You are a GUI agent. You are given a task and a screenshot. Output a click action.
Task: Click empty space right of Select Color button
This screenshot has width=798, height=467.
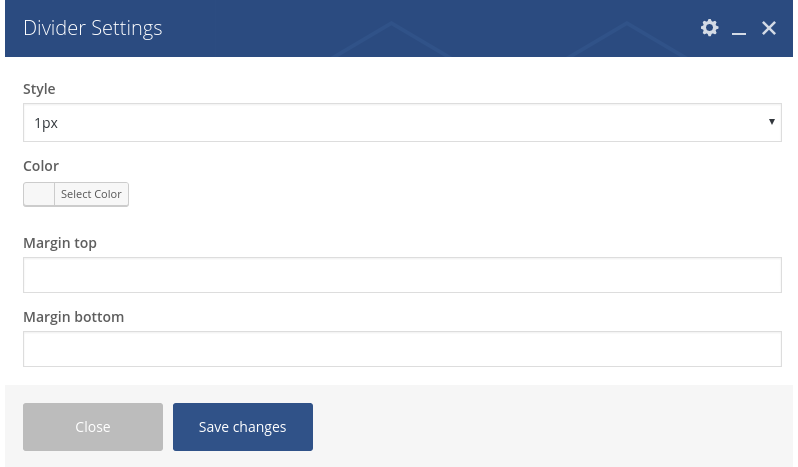point(450,194)
